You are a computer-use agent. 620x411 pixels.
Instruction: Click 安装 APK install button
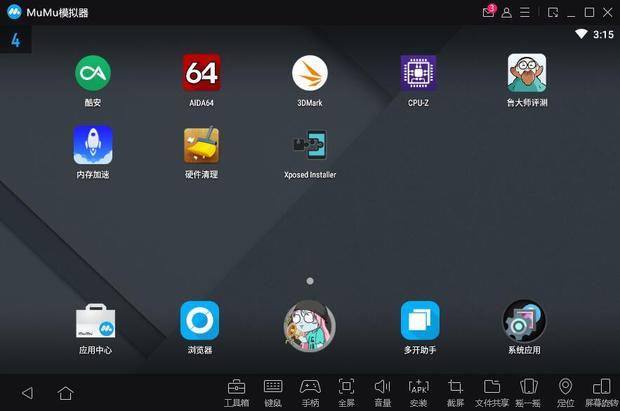(x=419, y=391)
